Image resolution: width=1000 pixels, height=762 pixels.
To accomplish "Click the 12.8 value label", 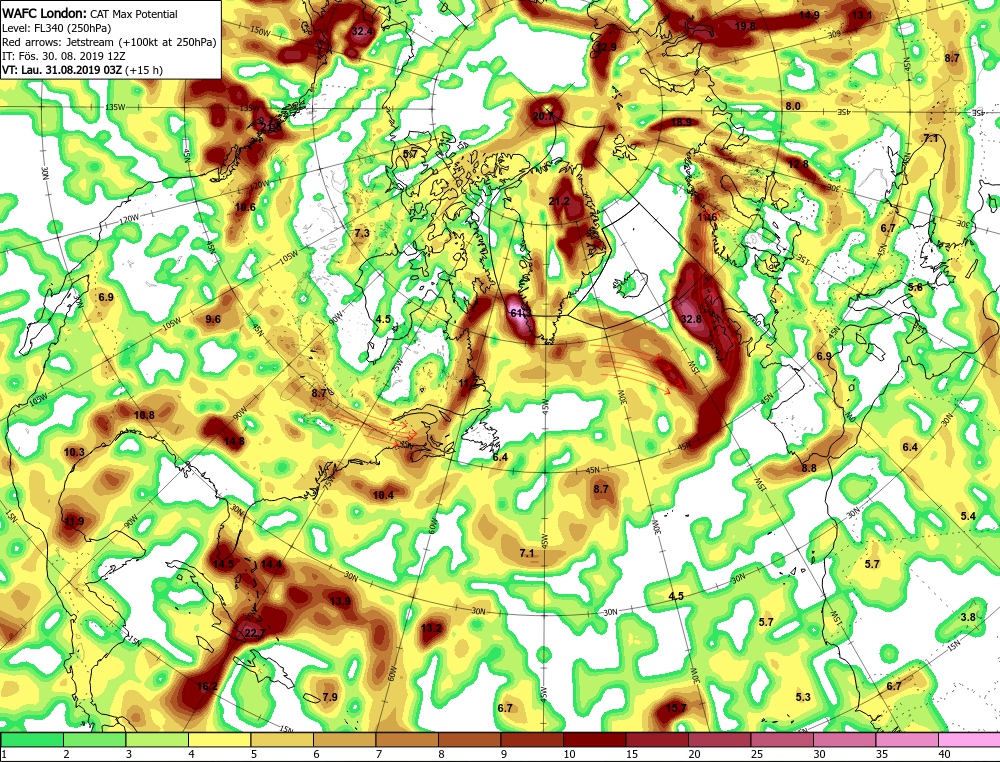I will click(x=798, y=164).
